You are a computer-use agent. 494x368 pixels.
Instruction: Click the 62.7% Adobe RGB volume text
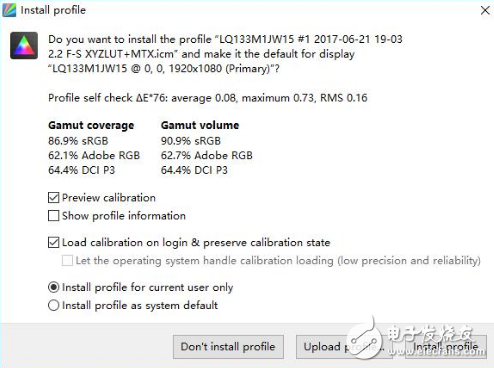pyautogui.click(x=207, y=155)
